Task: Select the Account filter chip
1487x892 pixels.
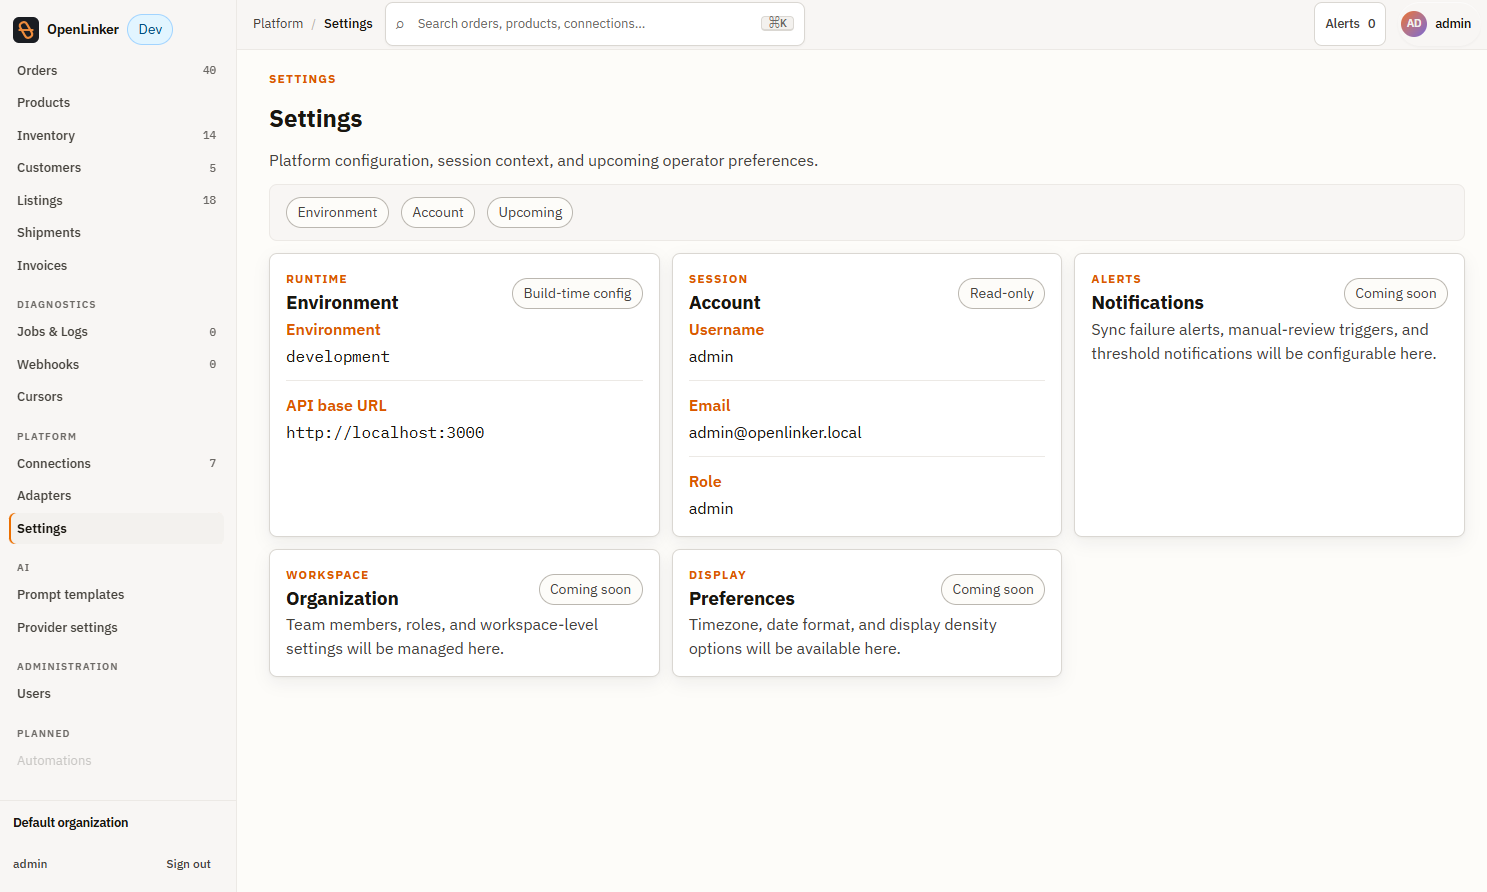Action: click(x=438, y=212)
